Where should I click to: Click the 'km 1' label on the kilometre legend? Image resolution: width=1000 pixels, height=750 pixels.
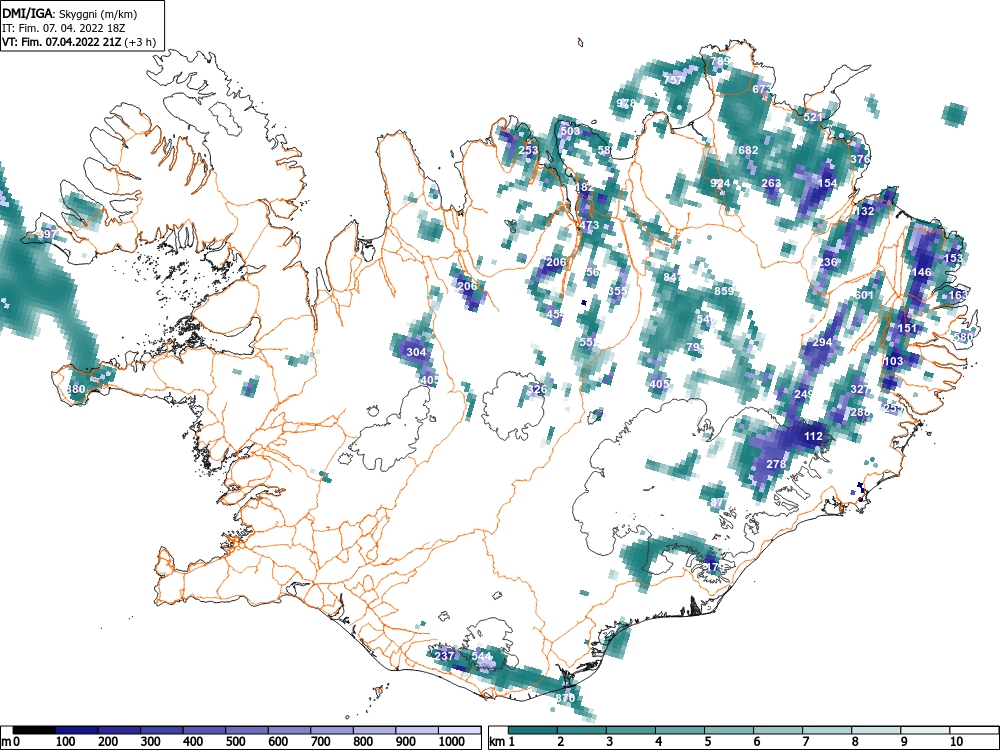coord(503,742)
